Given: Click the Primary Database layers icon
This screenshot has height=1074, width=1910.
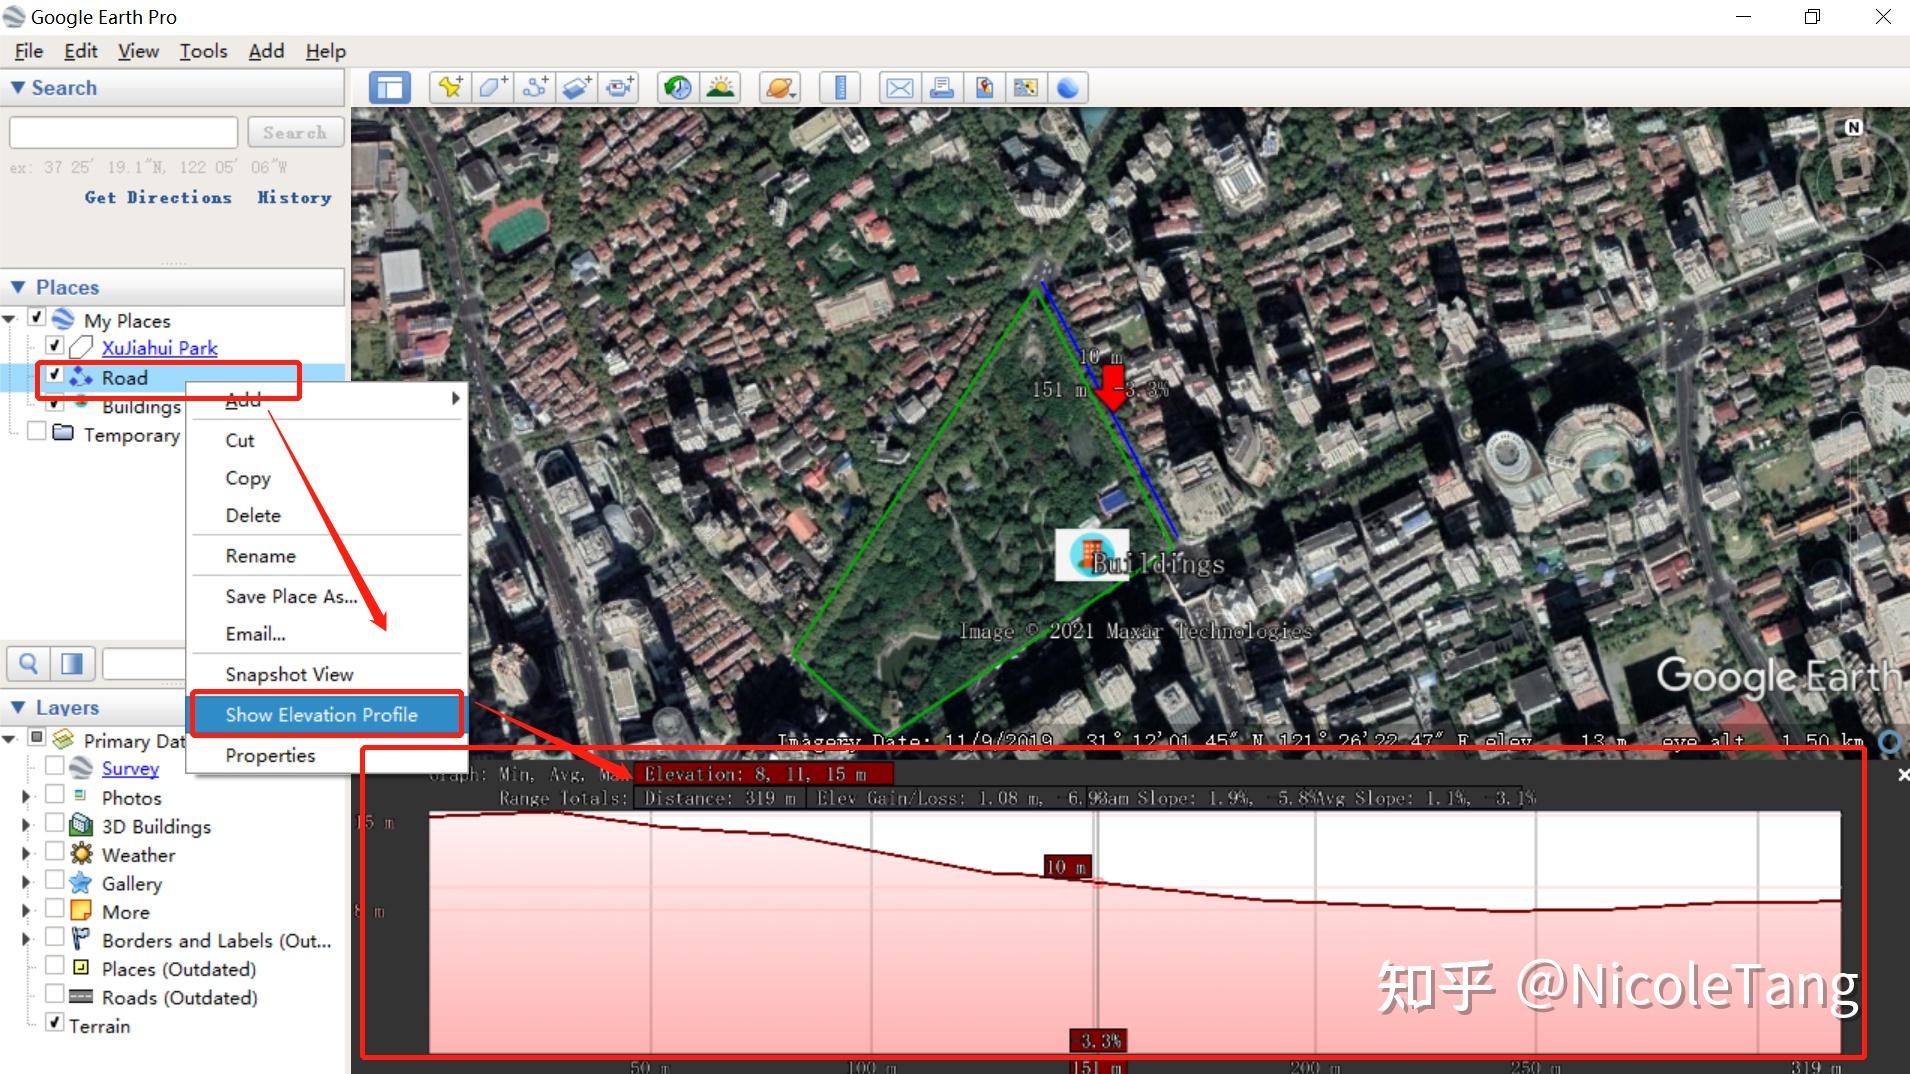Looking at the screenshot, I should click(63, 739).
